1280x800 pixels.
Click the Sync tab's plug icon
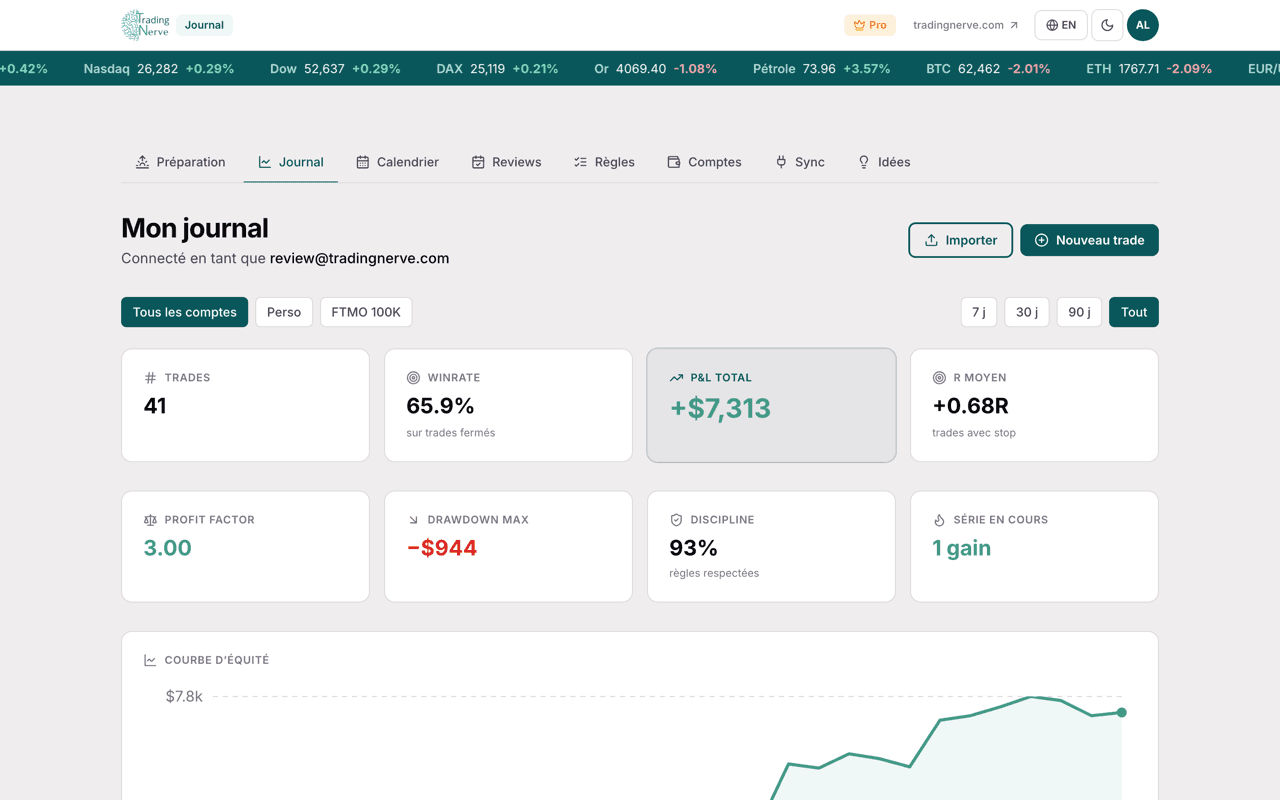(x=781, y=162)
